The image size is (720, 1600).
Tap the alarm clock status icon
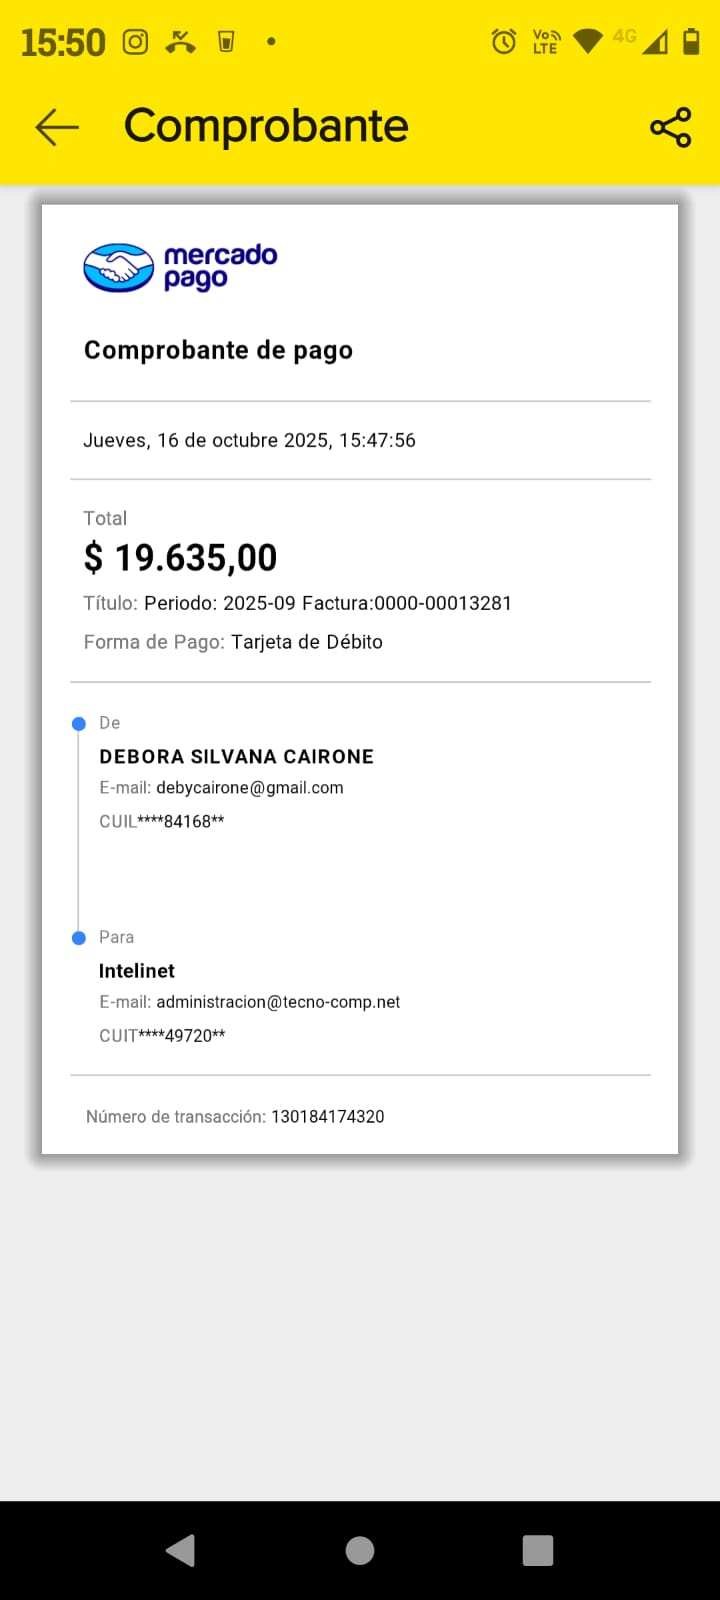pyautogui.click(x=504, y=41)
